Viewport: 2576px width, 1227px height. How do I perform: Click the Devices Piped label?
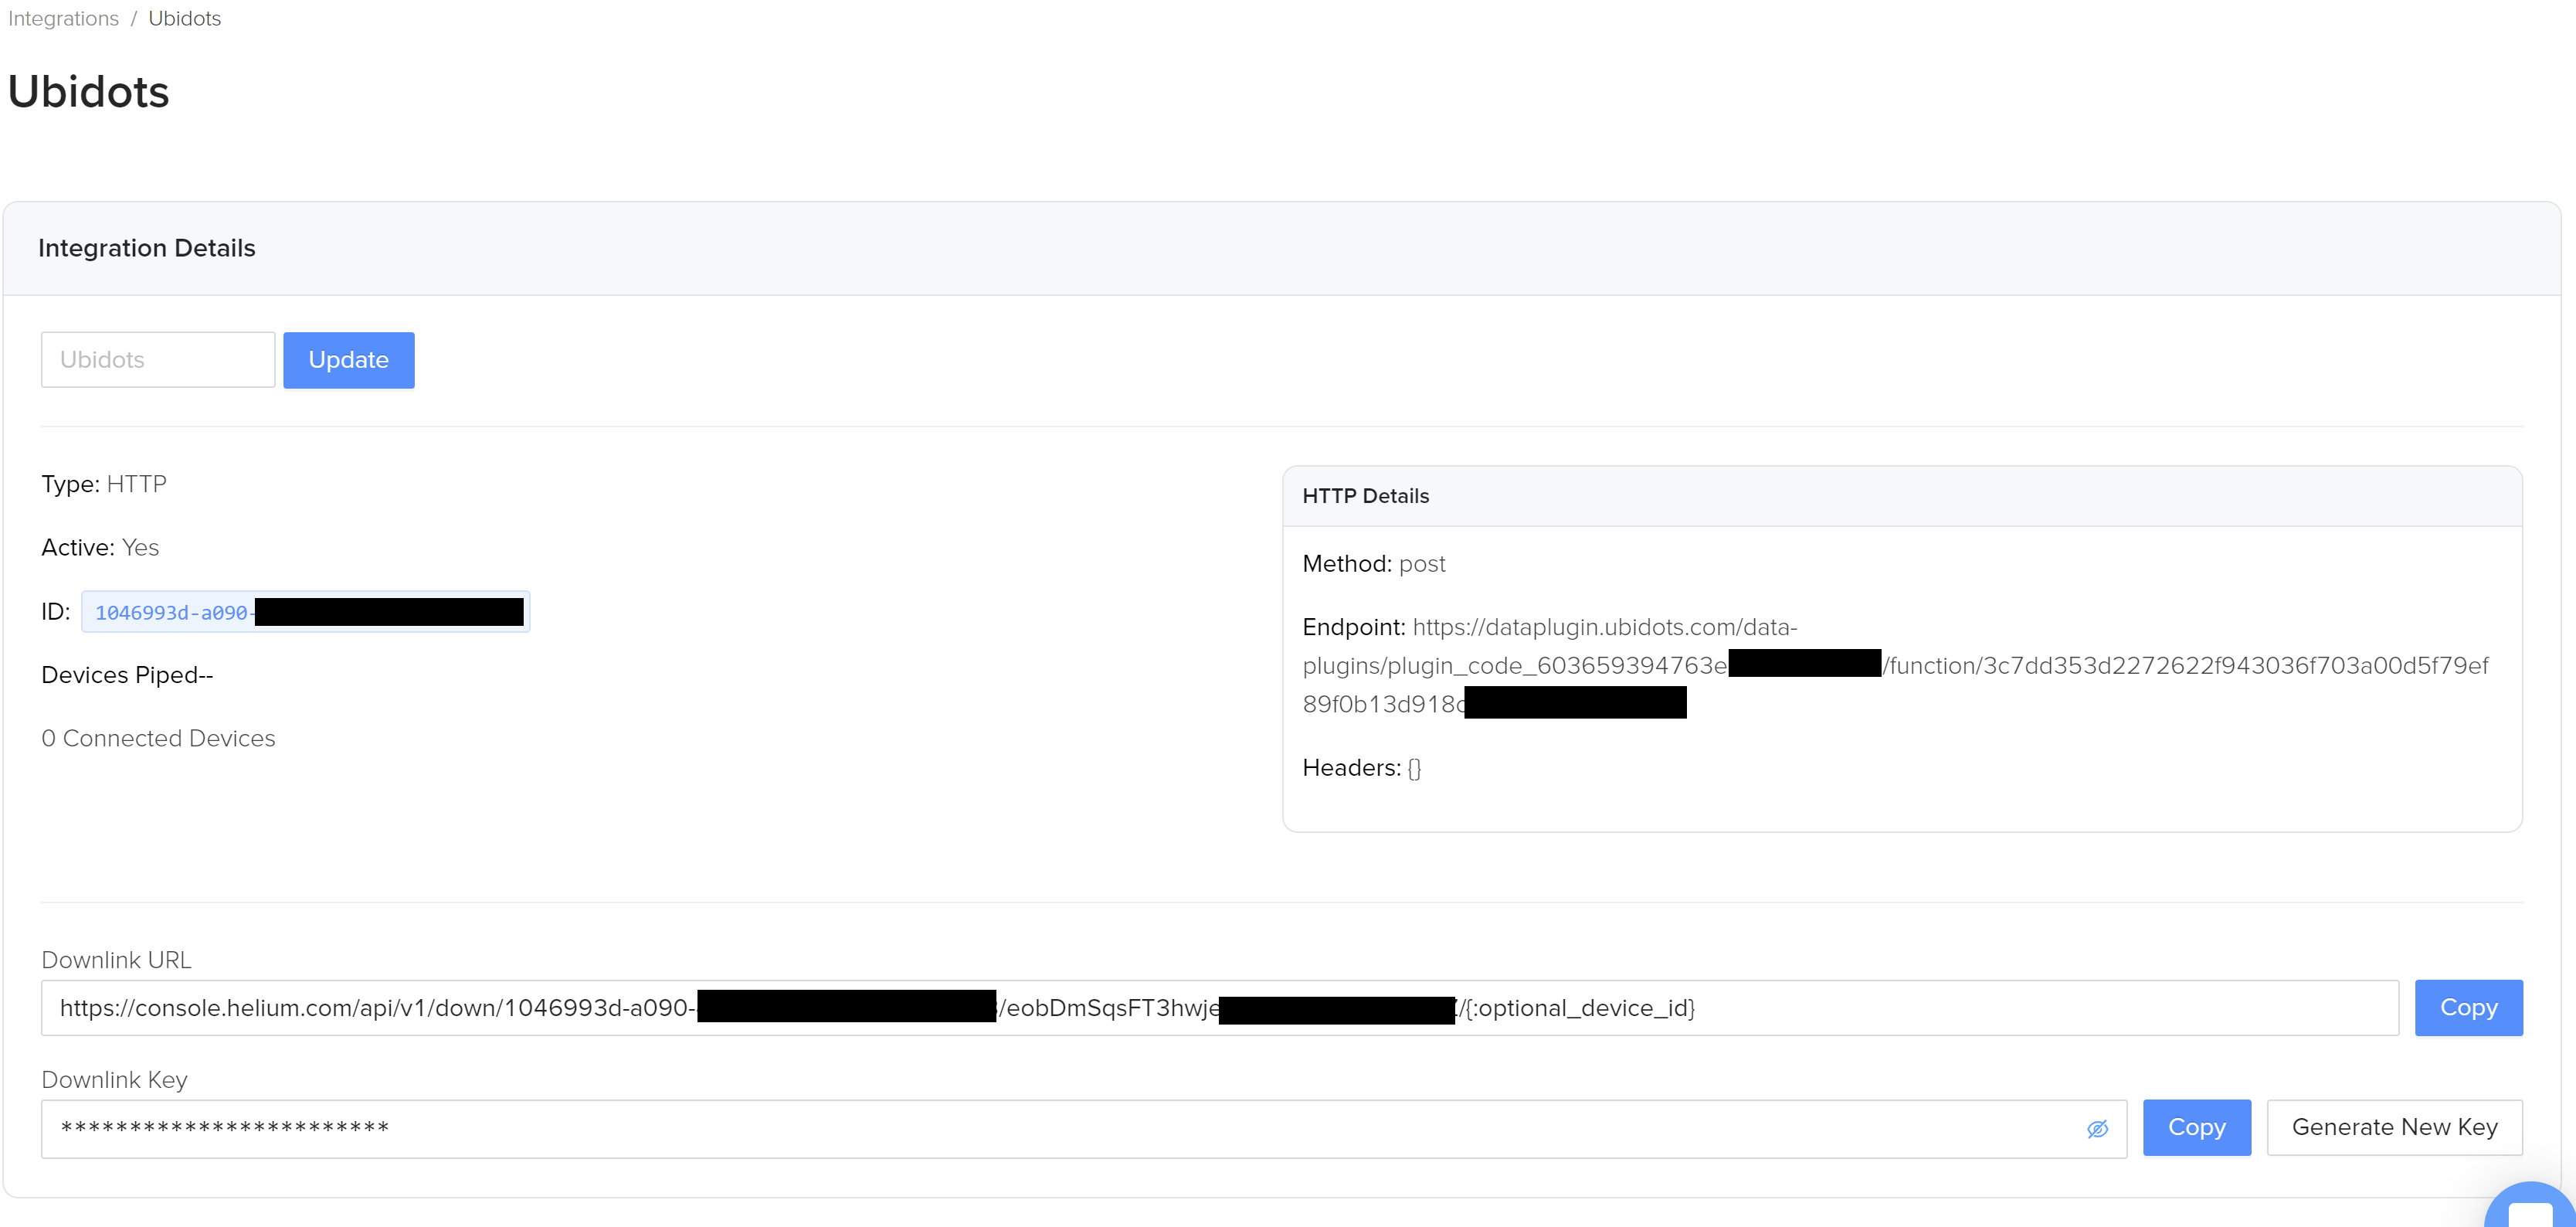click(x=126, y=675)
